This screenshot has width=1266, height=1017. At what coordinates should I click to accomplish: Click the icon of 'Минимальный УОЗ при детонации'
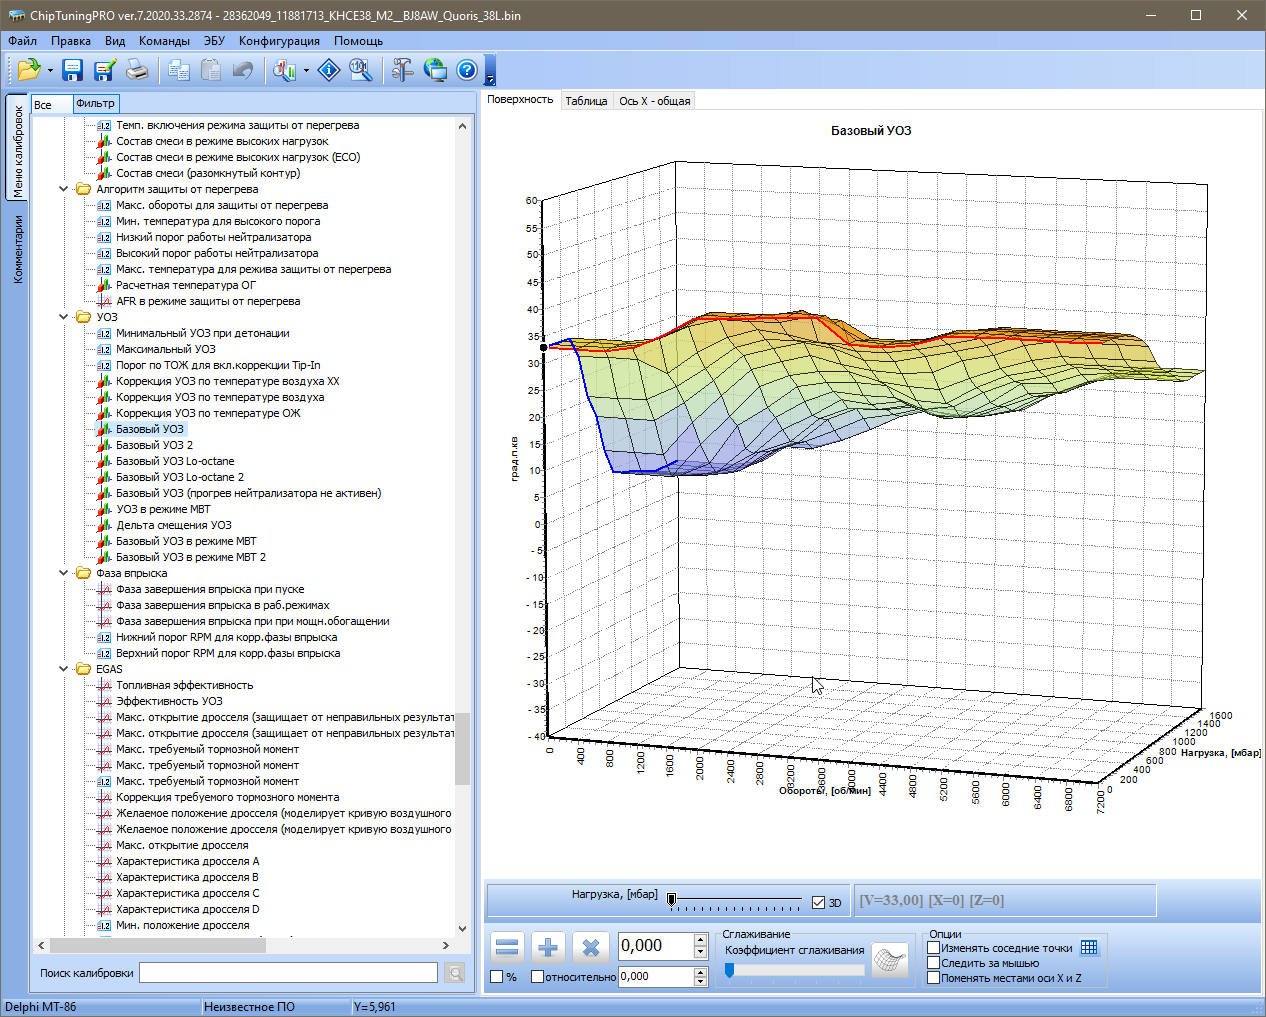tap(104, 333)
